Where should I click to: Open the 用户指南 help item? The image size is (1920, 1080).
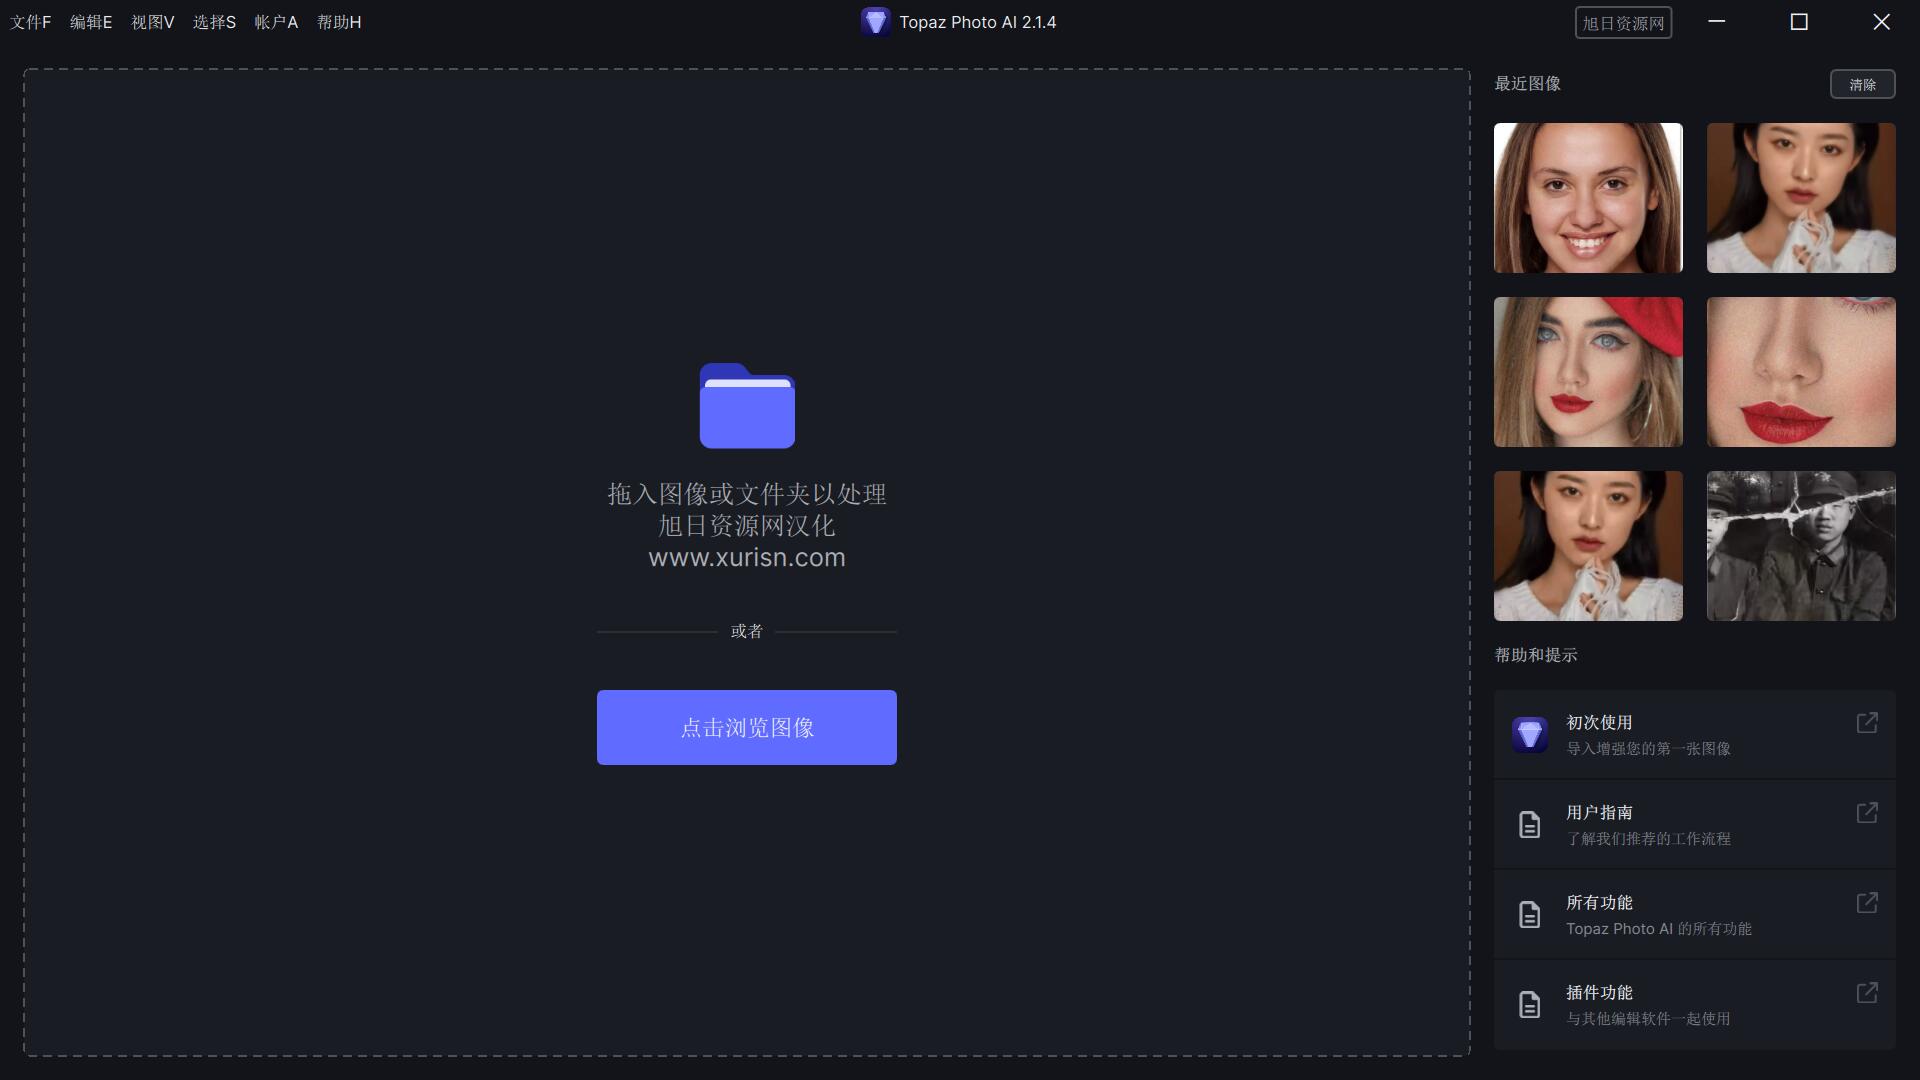1695,825
